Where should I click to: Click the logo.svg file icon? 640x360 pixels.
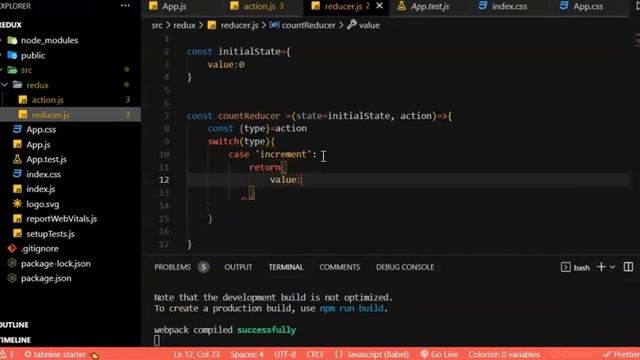click(17, 204)
